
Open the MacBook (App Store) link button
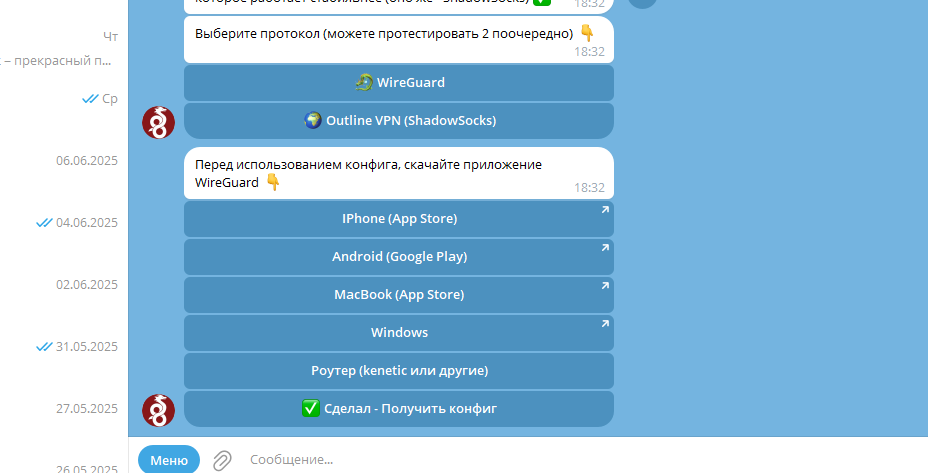pyautogui.click(x=399, y=295)
